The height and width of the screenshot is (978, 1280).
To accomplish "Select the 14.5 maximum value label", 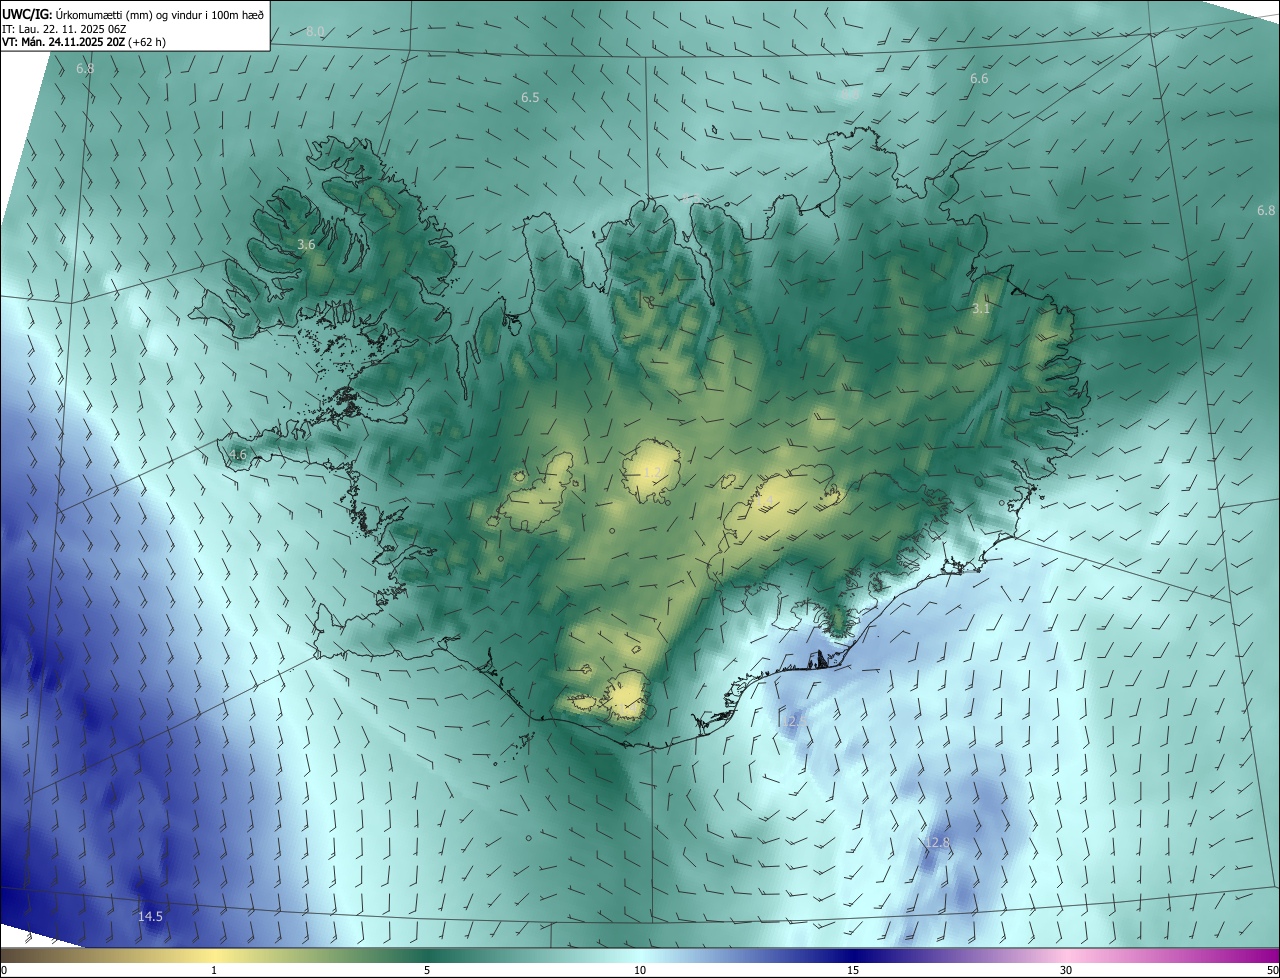I will pos(150,916).
